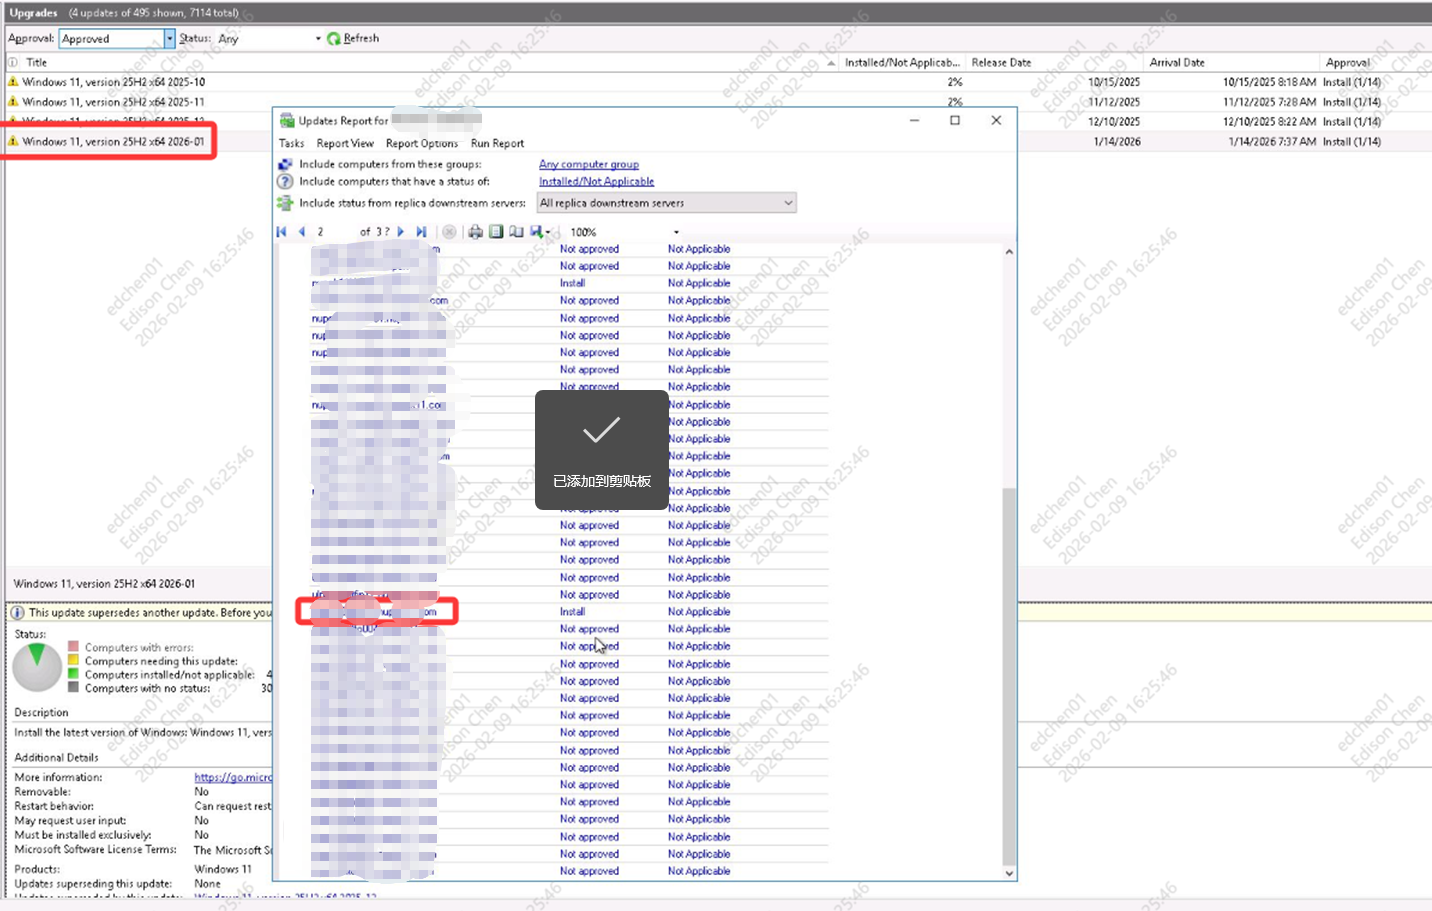Open the 100% zoom dropdown
Viewport: 1432px width, 911px height.
pos(676,232)
